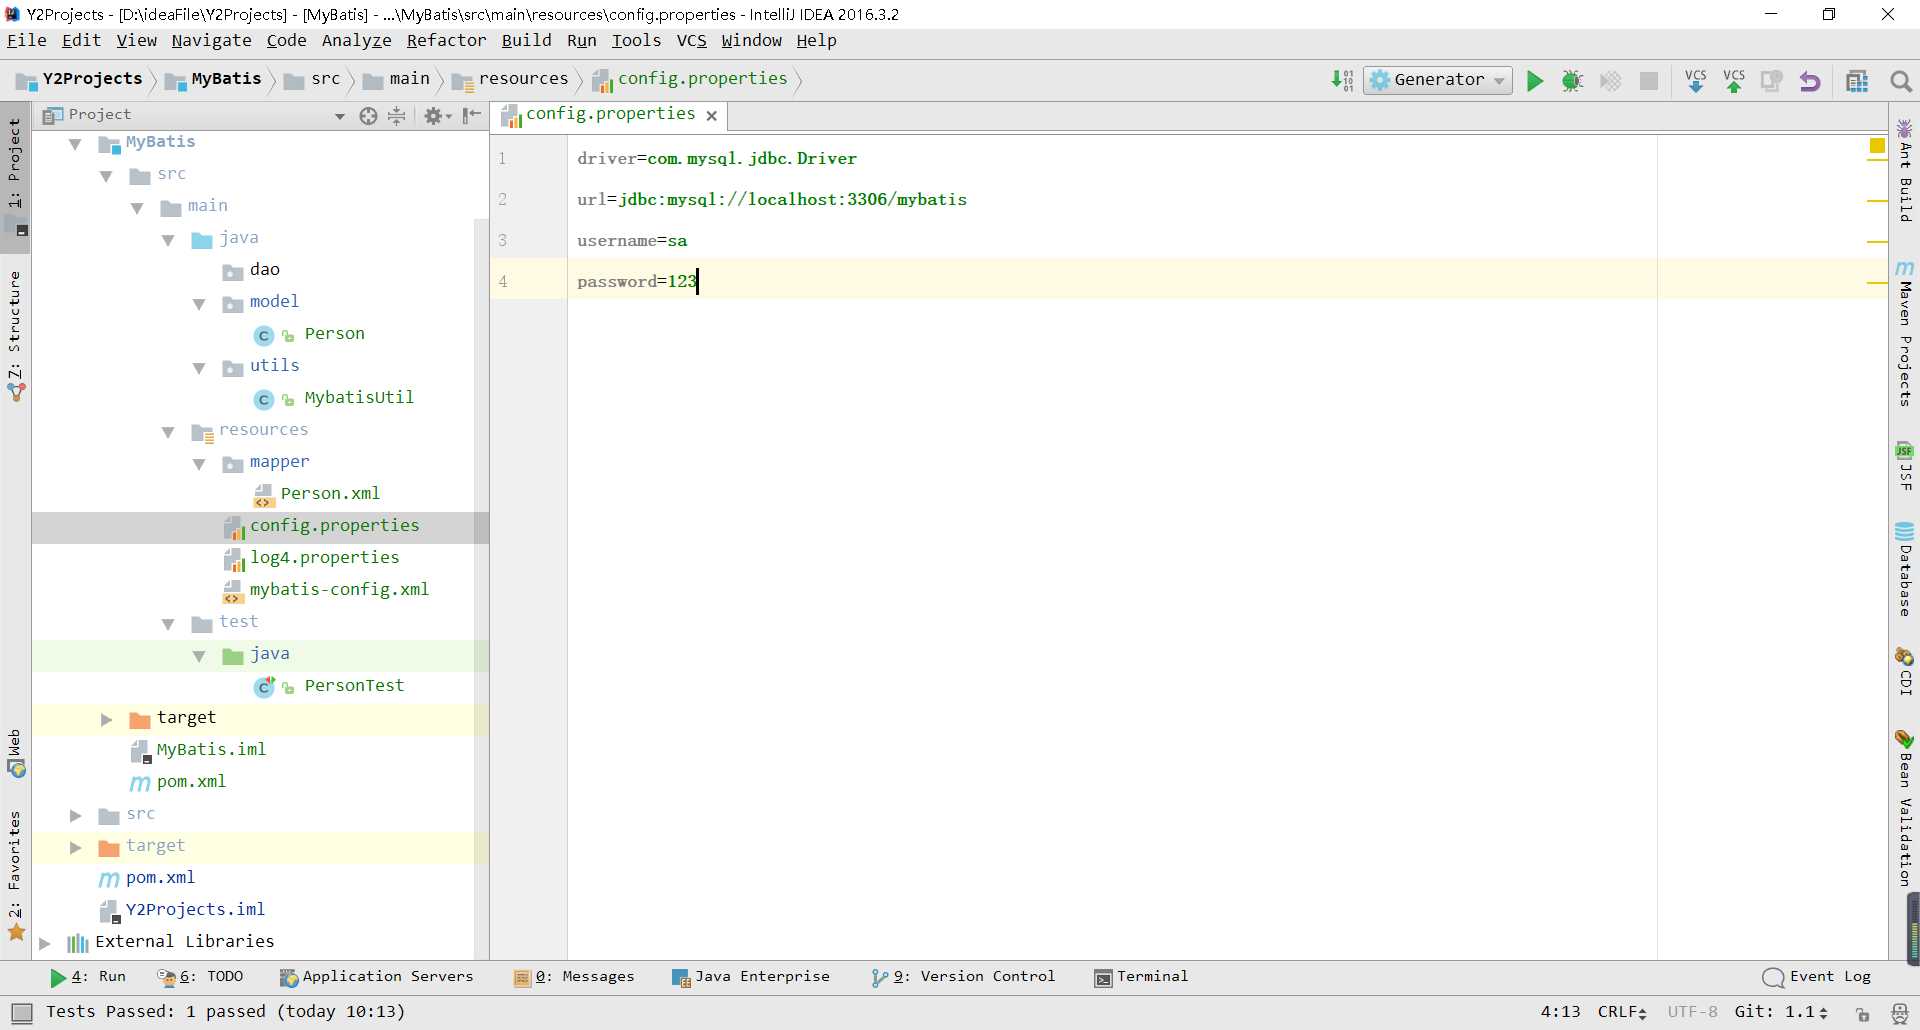1920x1030 pixels.
Task: Hide the Project tool window
Action: click(x=472, y=116)
